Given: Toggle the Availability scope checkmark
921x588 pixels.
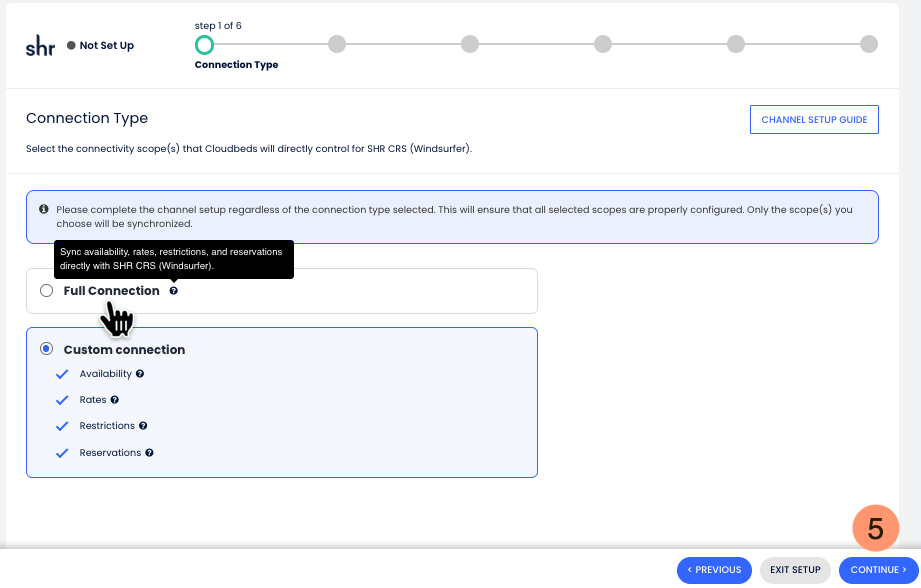Looking at the screenshot, I should pos(60,374).
